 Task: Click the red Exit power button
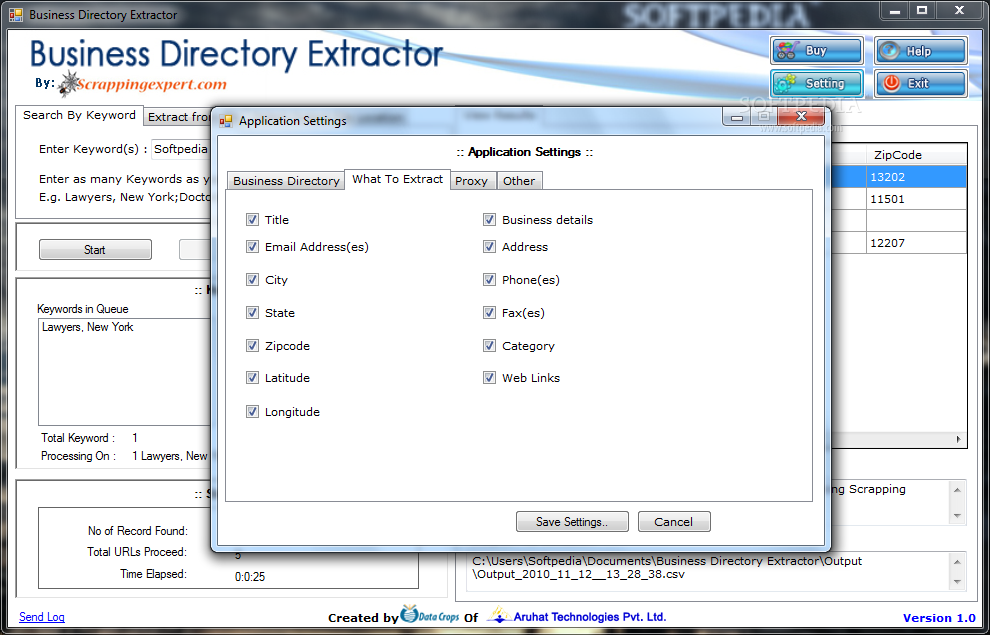pos(920,83)
